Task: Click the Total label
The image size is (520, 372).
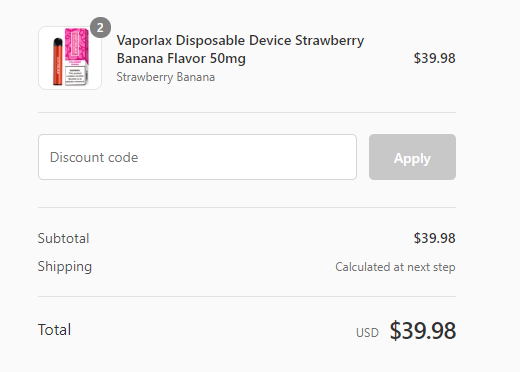Action: click(54, 330)
